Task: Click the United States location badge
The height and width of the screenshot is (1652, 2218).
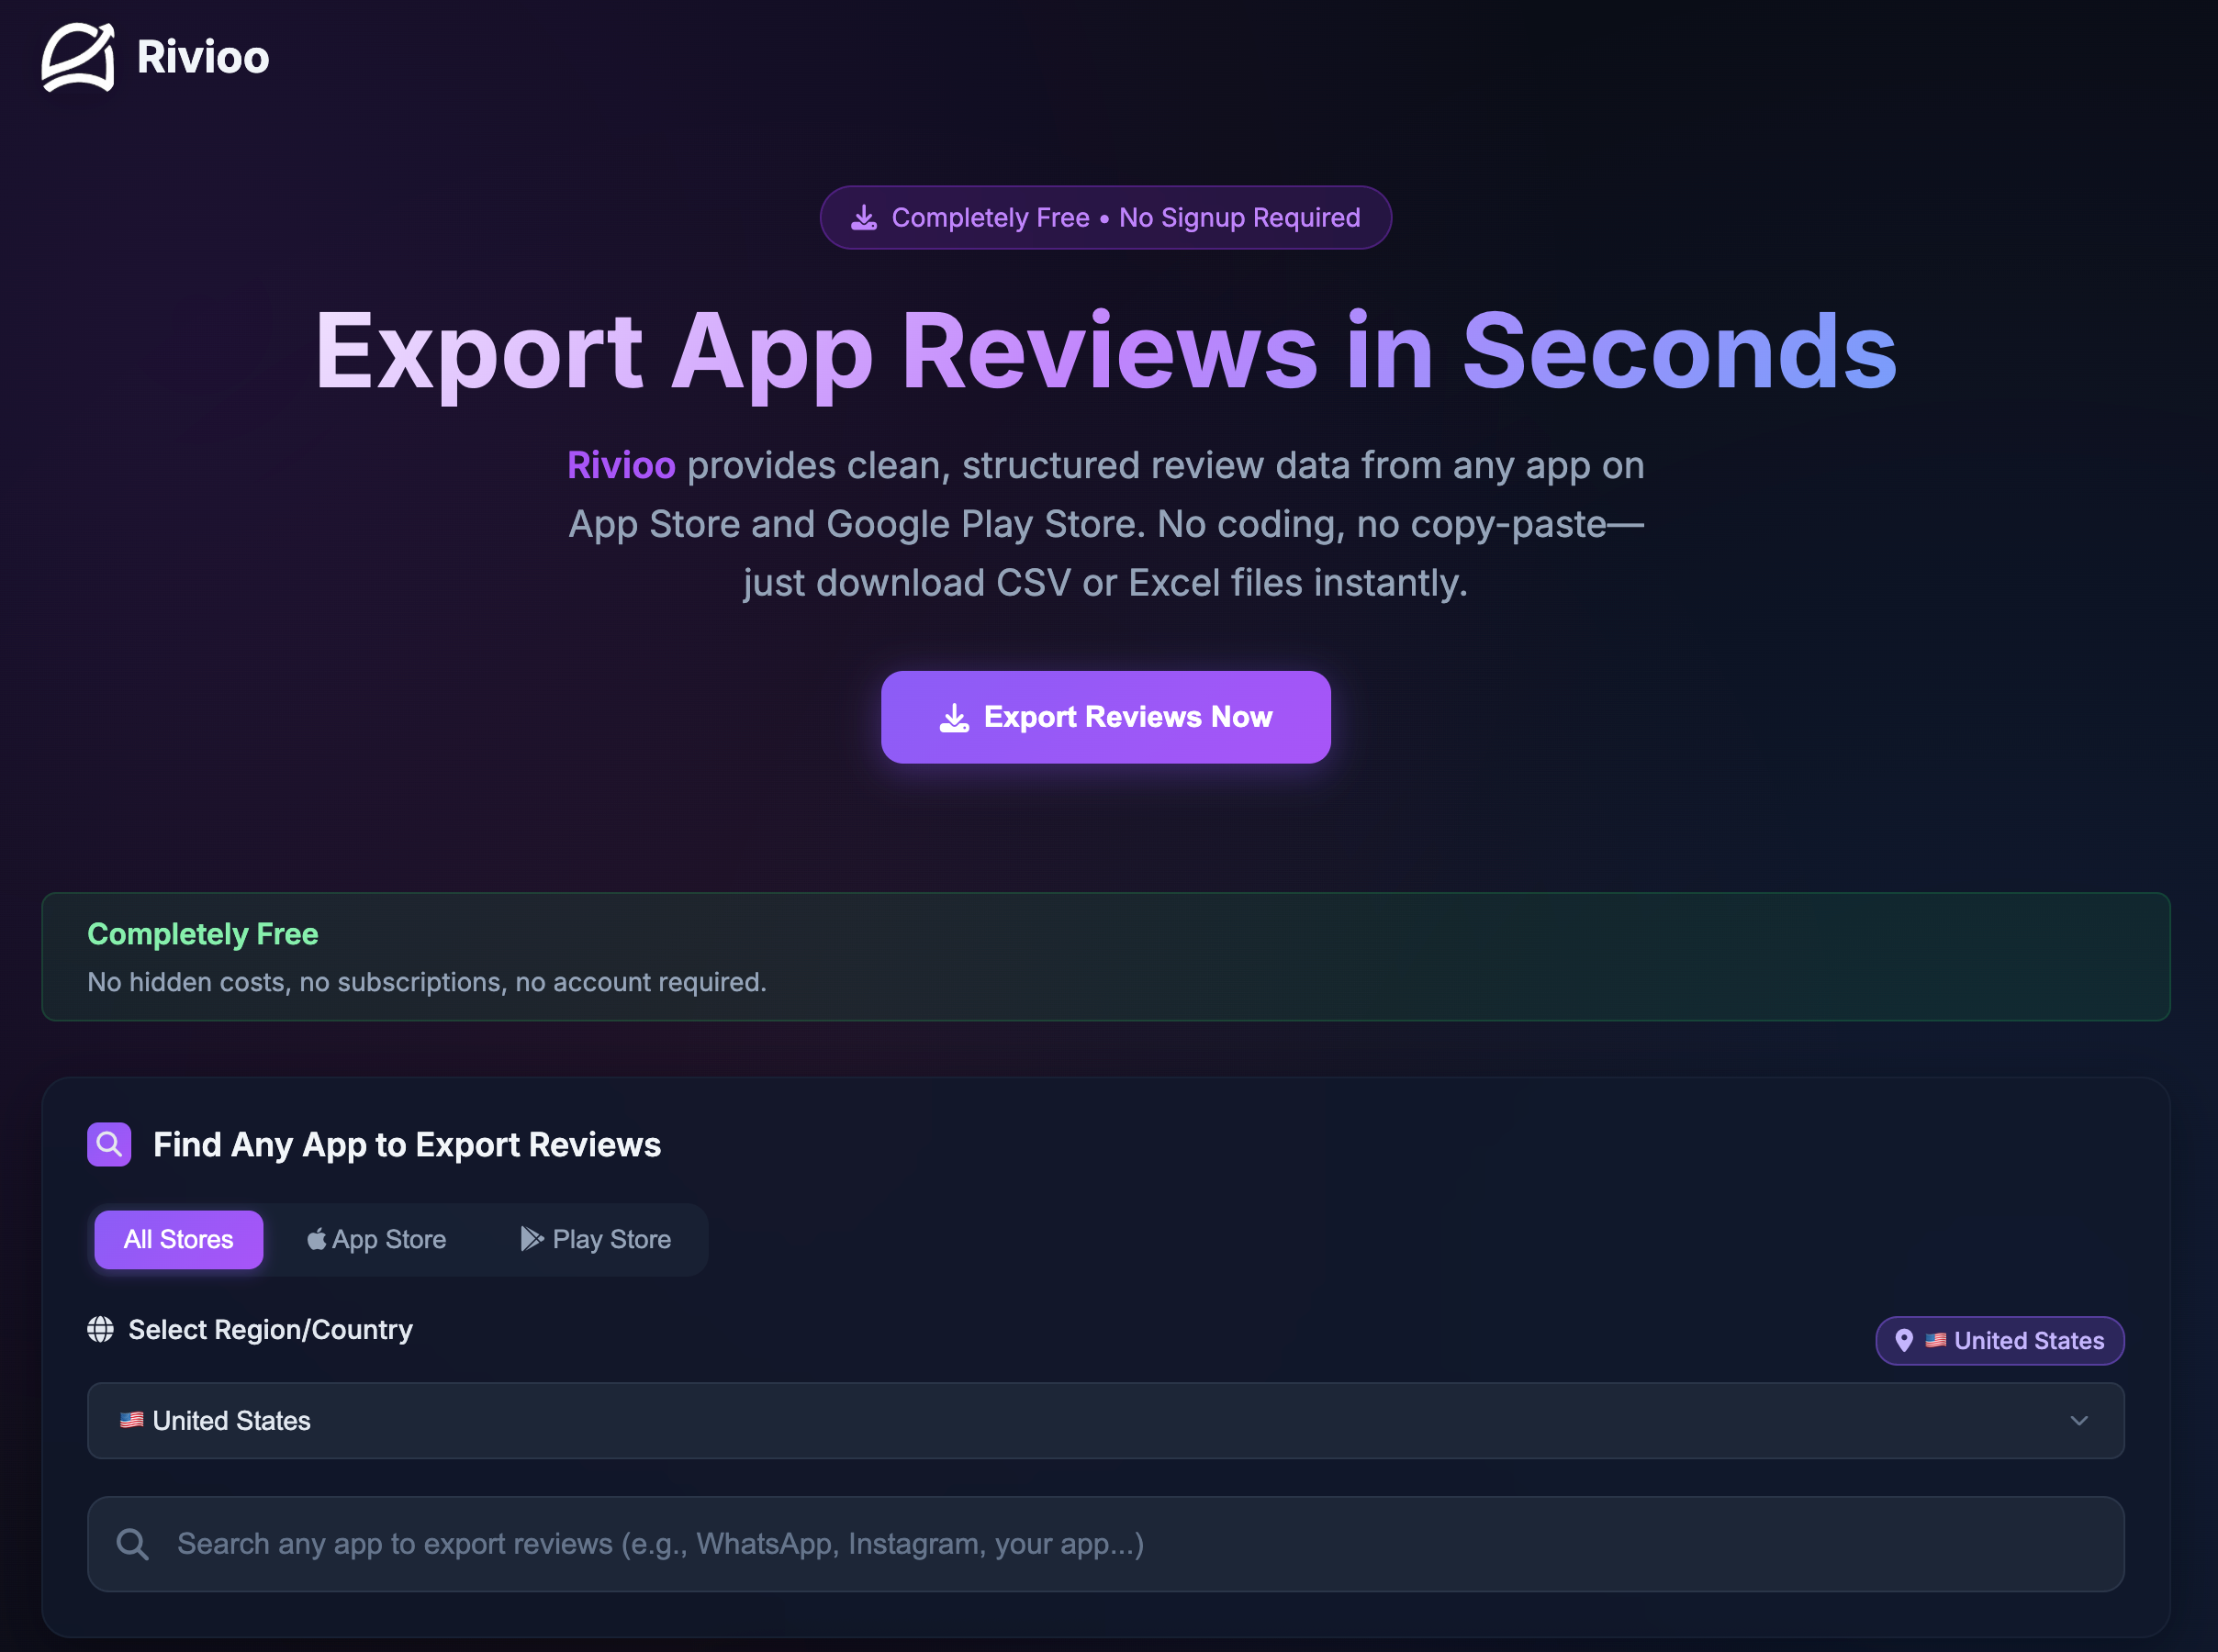Action: (x=2000, y=1341)
